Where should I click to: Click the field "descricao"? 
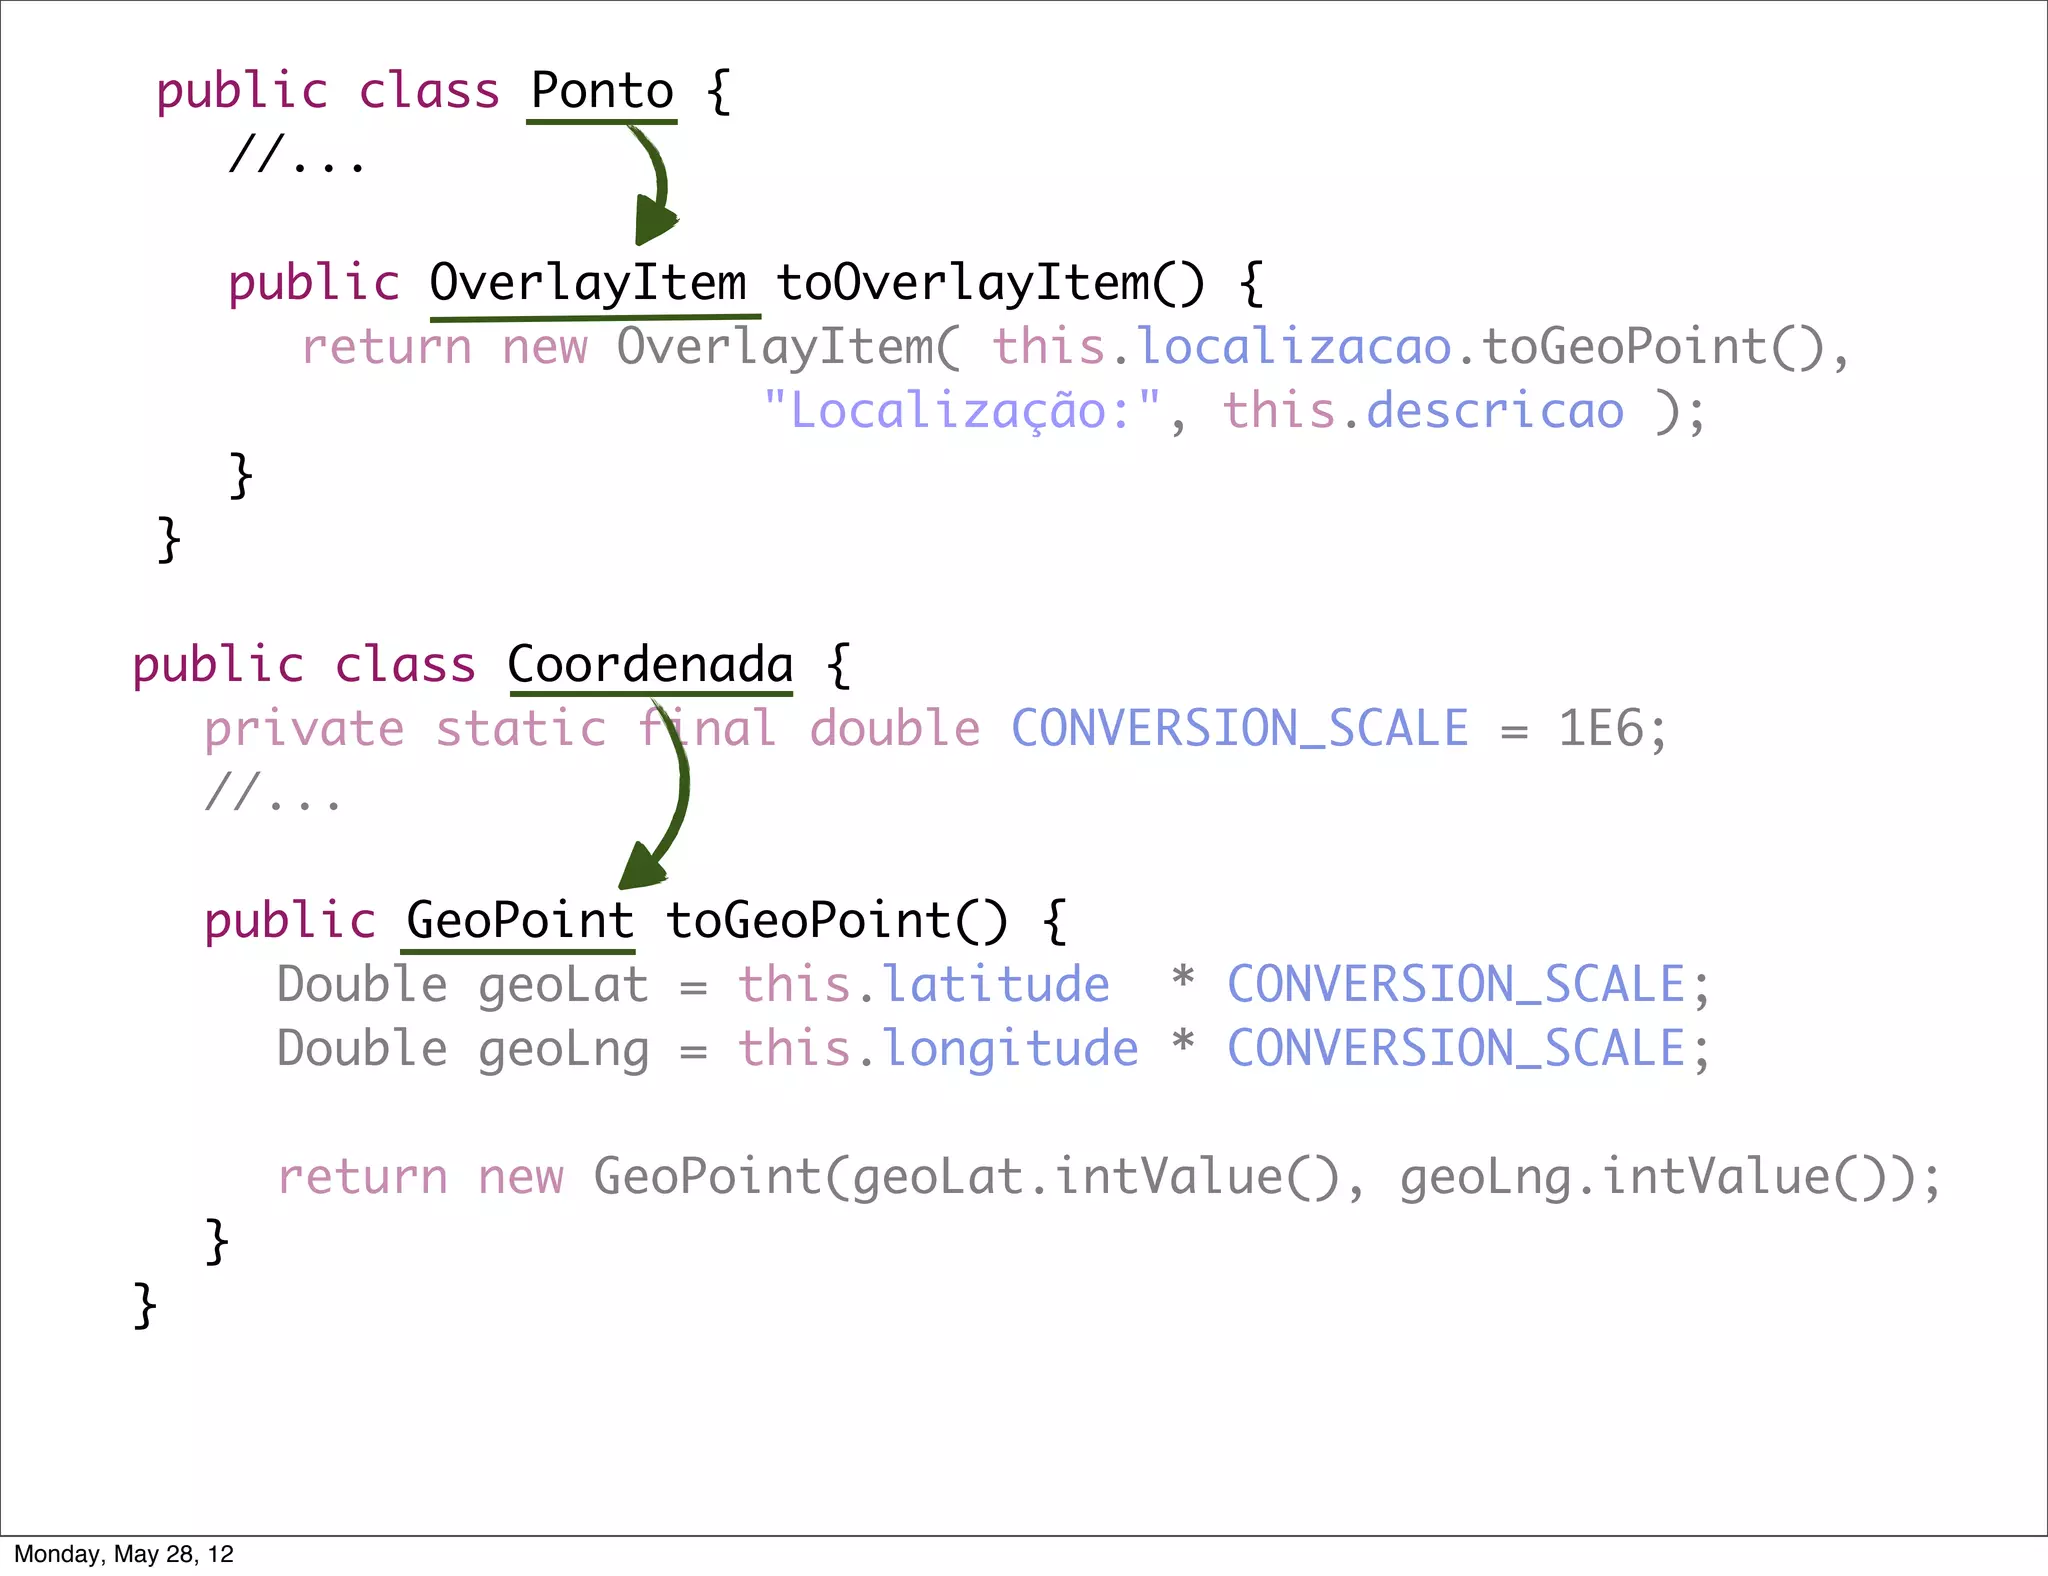[1495, 410]
